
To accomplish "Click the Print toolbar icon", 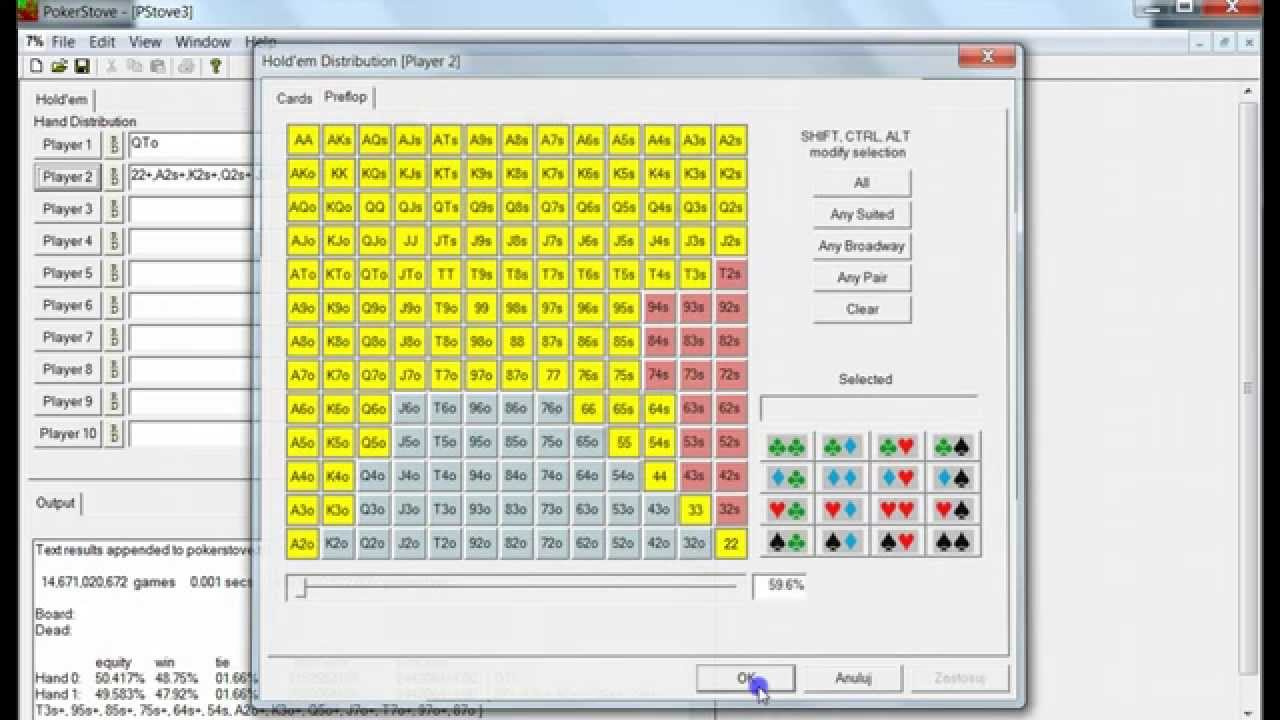I will click(x=185, y=67).
